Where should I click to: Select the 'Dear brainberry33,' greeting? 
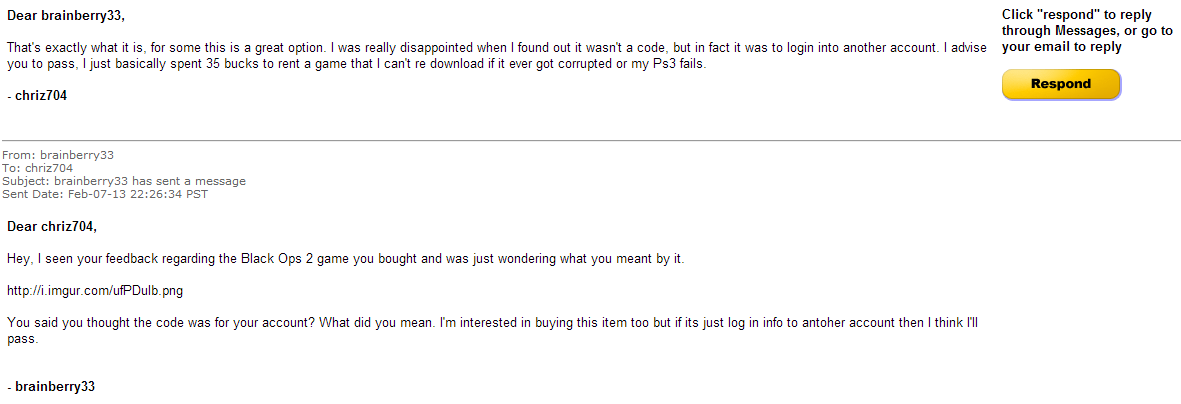click(x=61, y=15)
